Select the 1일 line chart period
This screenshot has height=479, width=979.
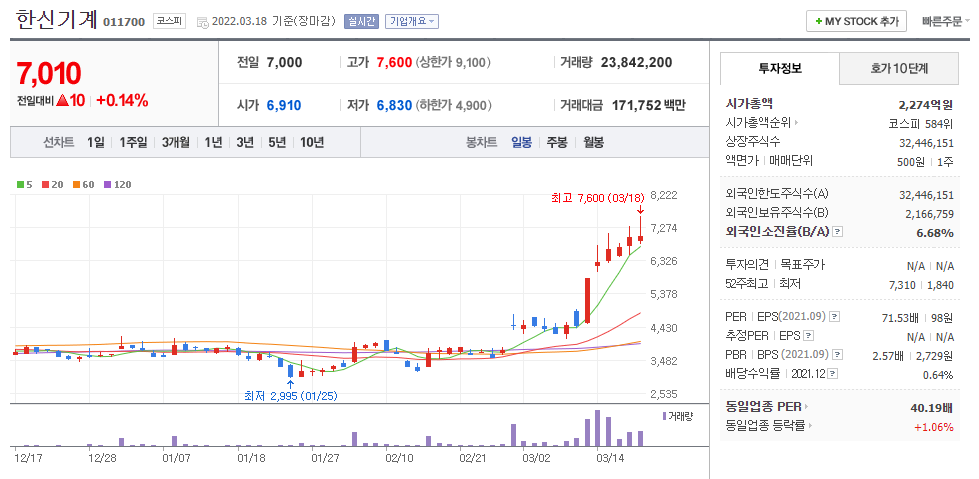tap(96, 142)
